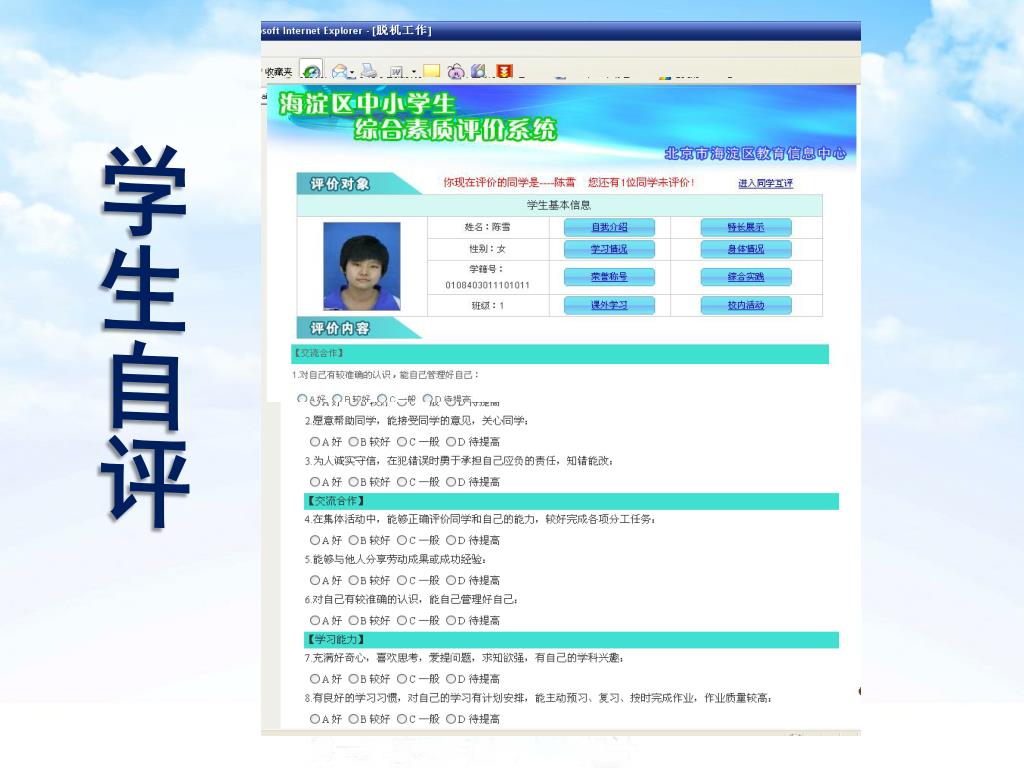Screen dimensions: 1024x768
Task: Click the pink pig icon in toolbar
Action: (456, 71)
